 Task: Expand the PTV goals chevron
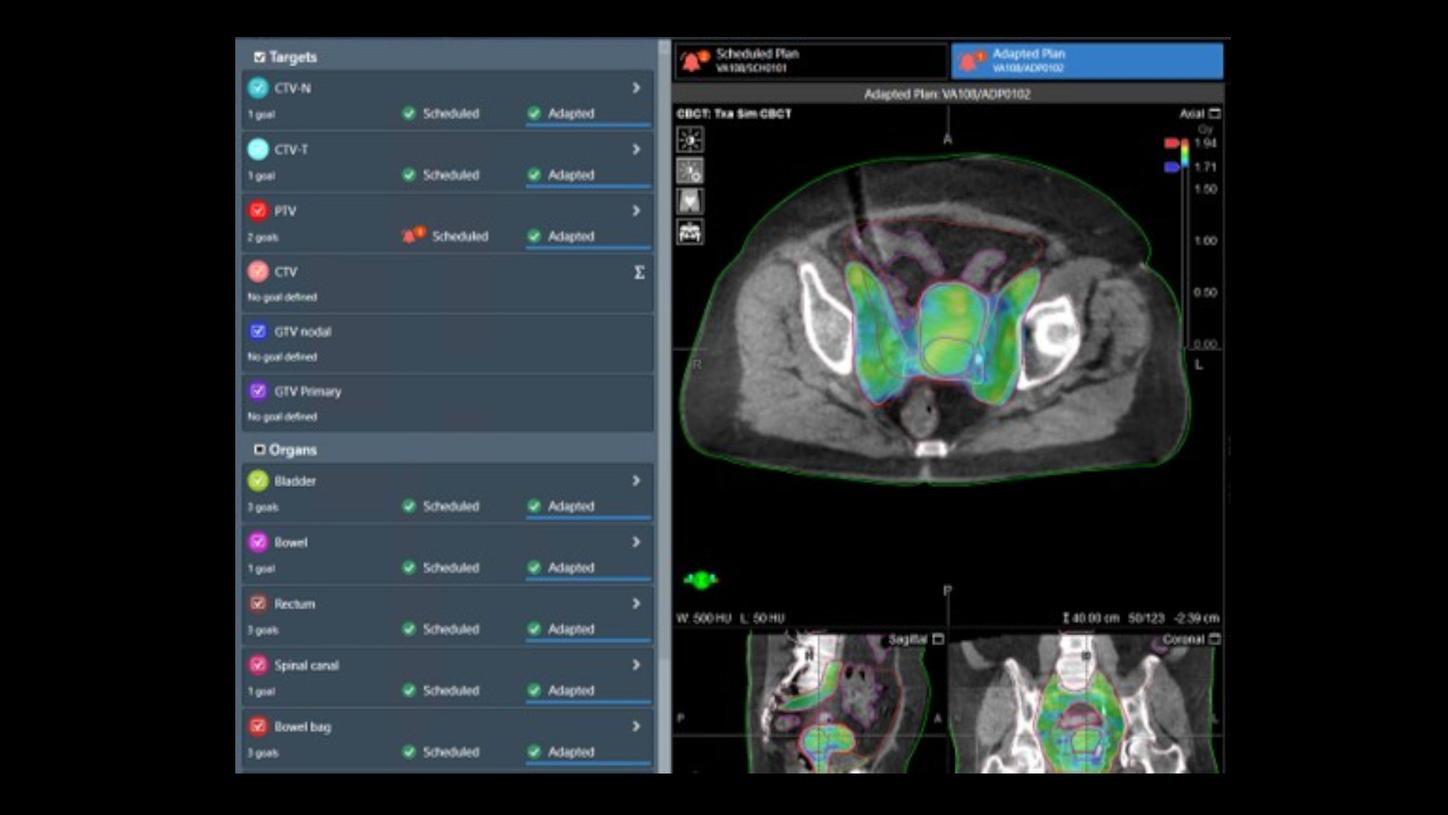pyautogui.click(x=636, y=211)
